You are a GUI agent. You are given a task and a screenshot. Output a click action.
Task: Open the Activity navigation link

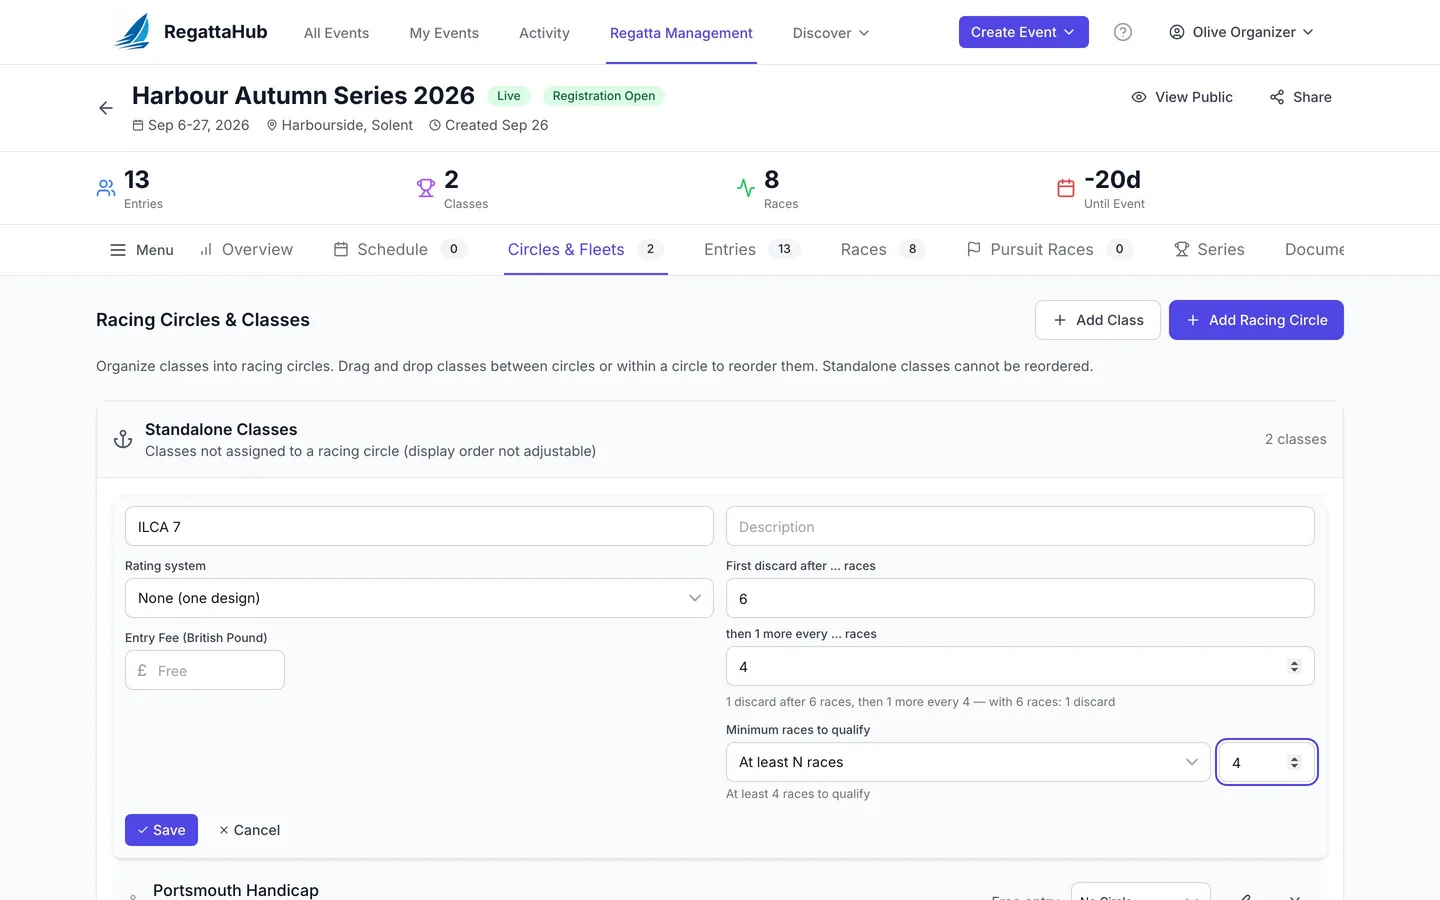[544, 33]
